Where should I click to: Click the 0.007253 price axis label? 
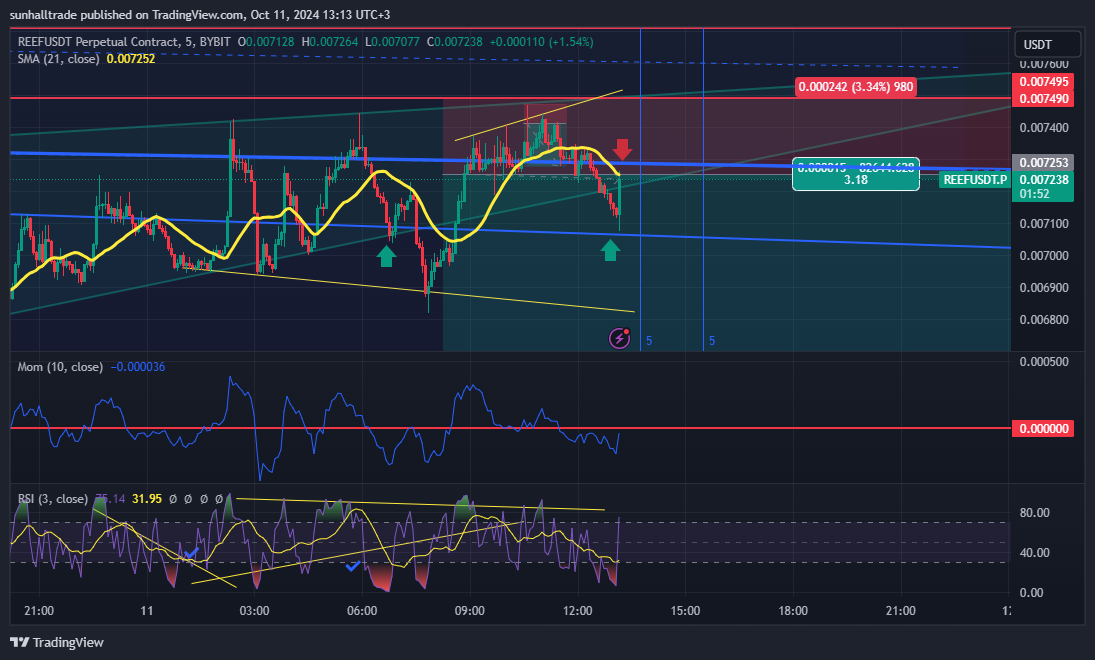click(1043, 163)
